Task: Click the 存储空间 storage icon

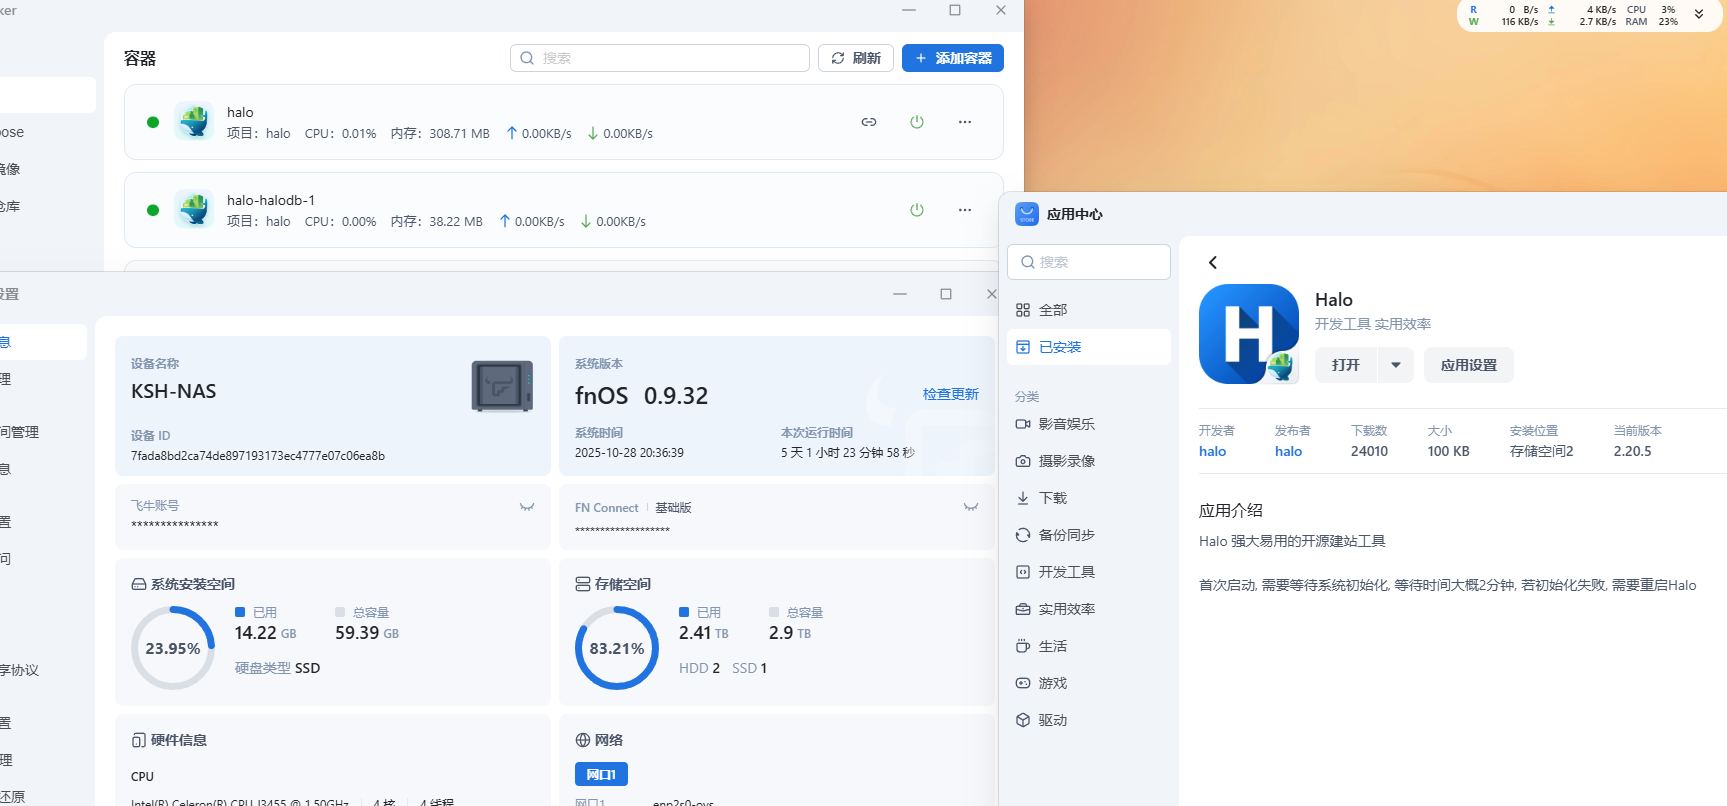Action: click(583, 584)
